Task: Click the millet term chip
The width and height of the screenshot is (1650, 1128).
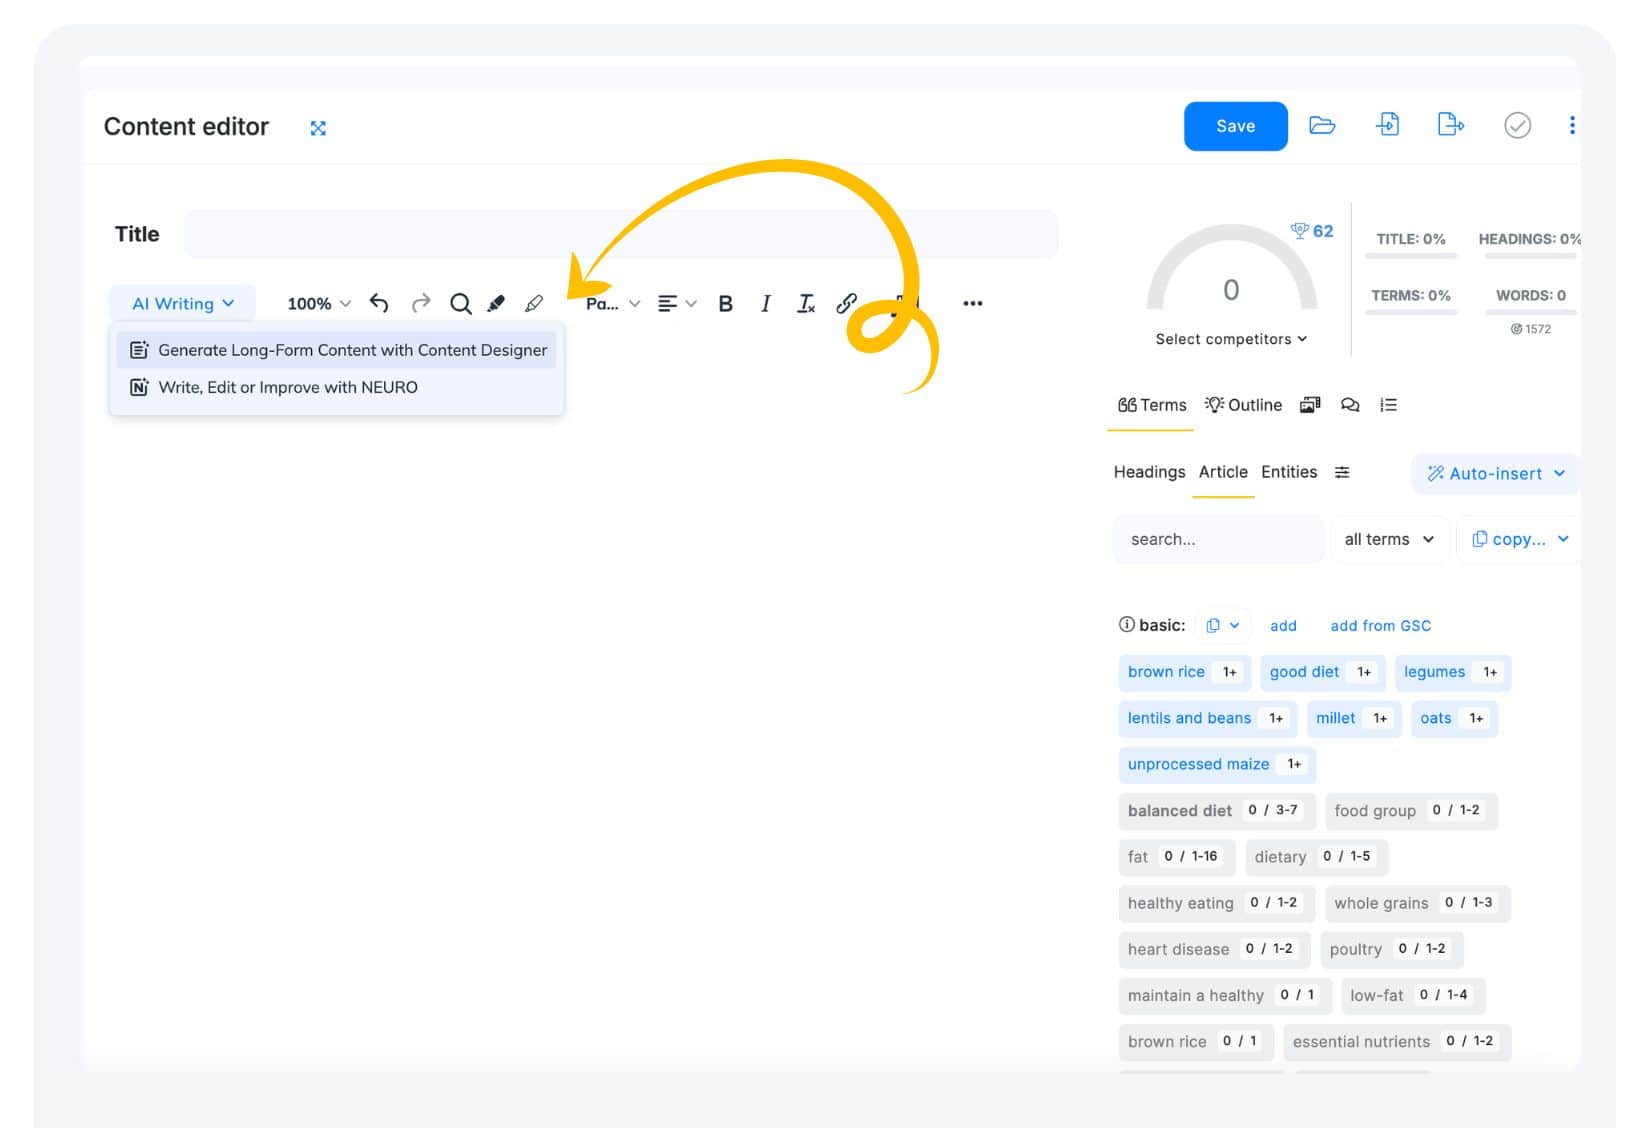Action: [1353, 718]
